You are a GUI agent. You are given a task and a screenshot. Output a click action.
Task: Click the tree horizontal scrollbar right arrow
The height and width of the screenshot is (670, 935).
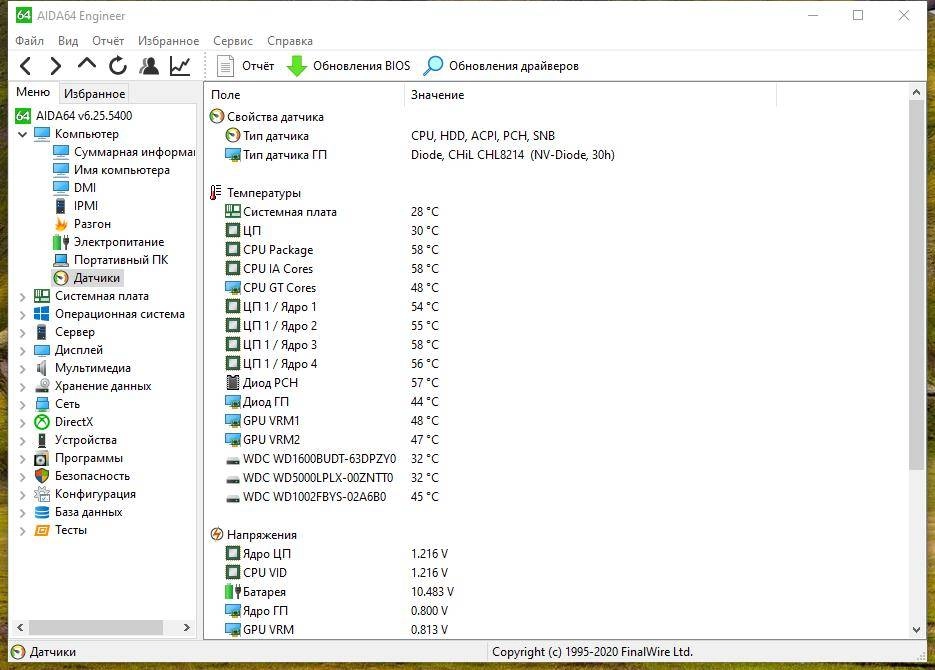[x=187, y=628]
